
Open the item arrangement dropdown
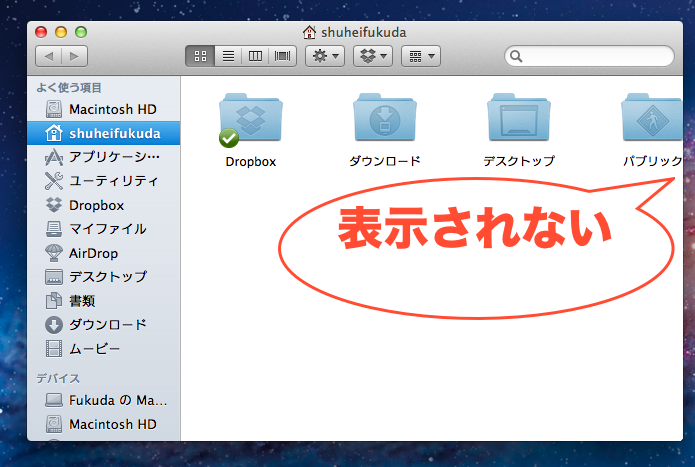(421, 56)
